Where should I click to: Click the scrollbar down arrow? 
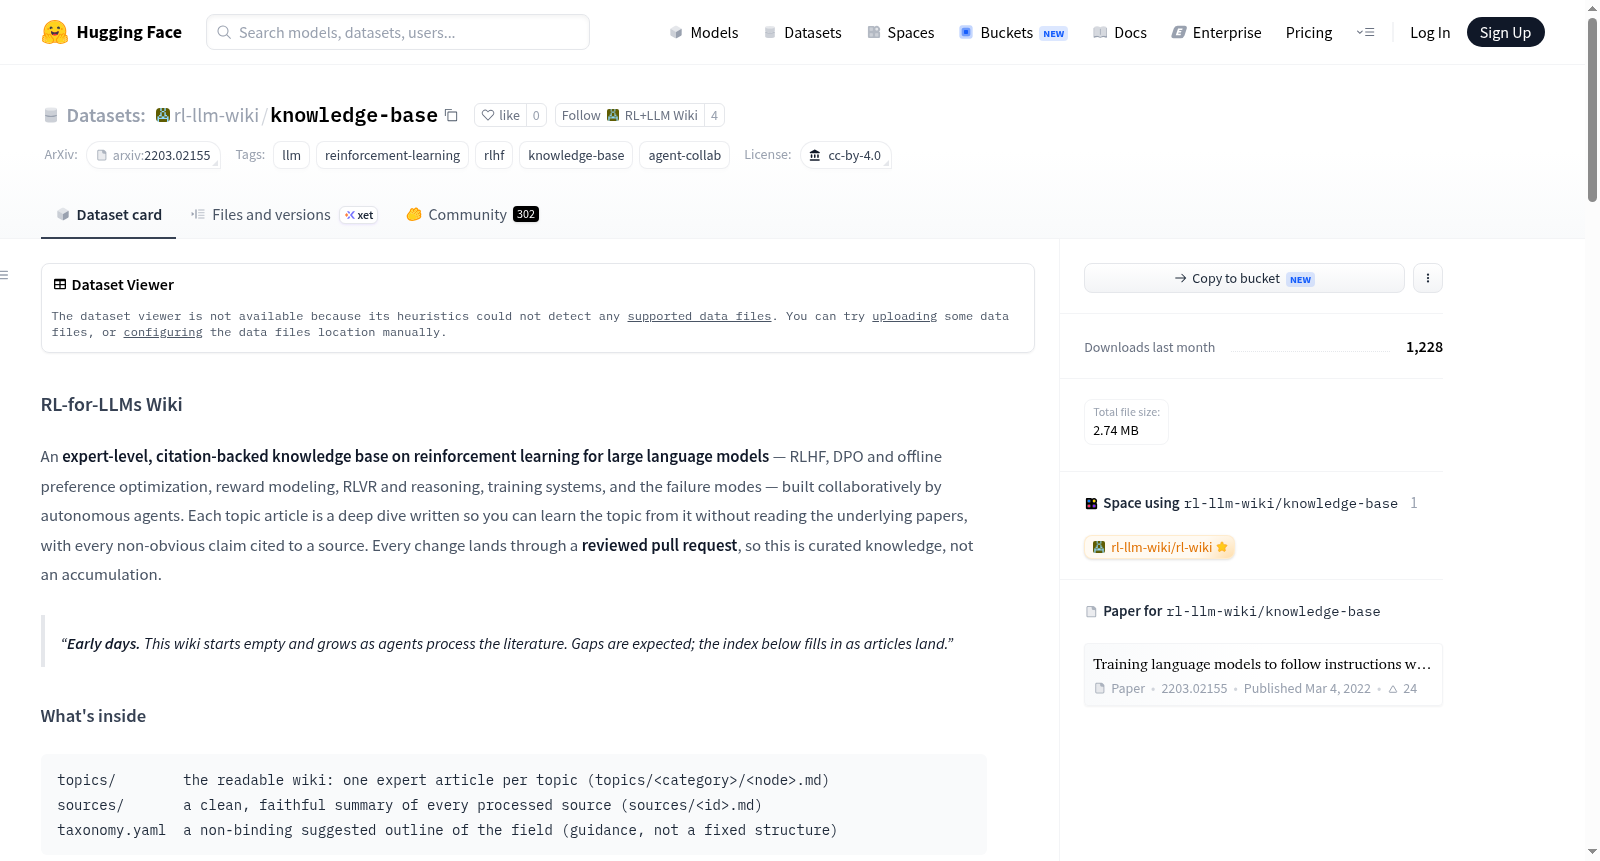[1592, 852]
